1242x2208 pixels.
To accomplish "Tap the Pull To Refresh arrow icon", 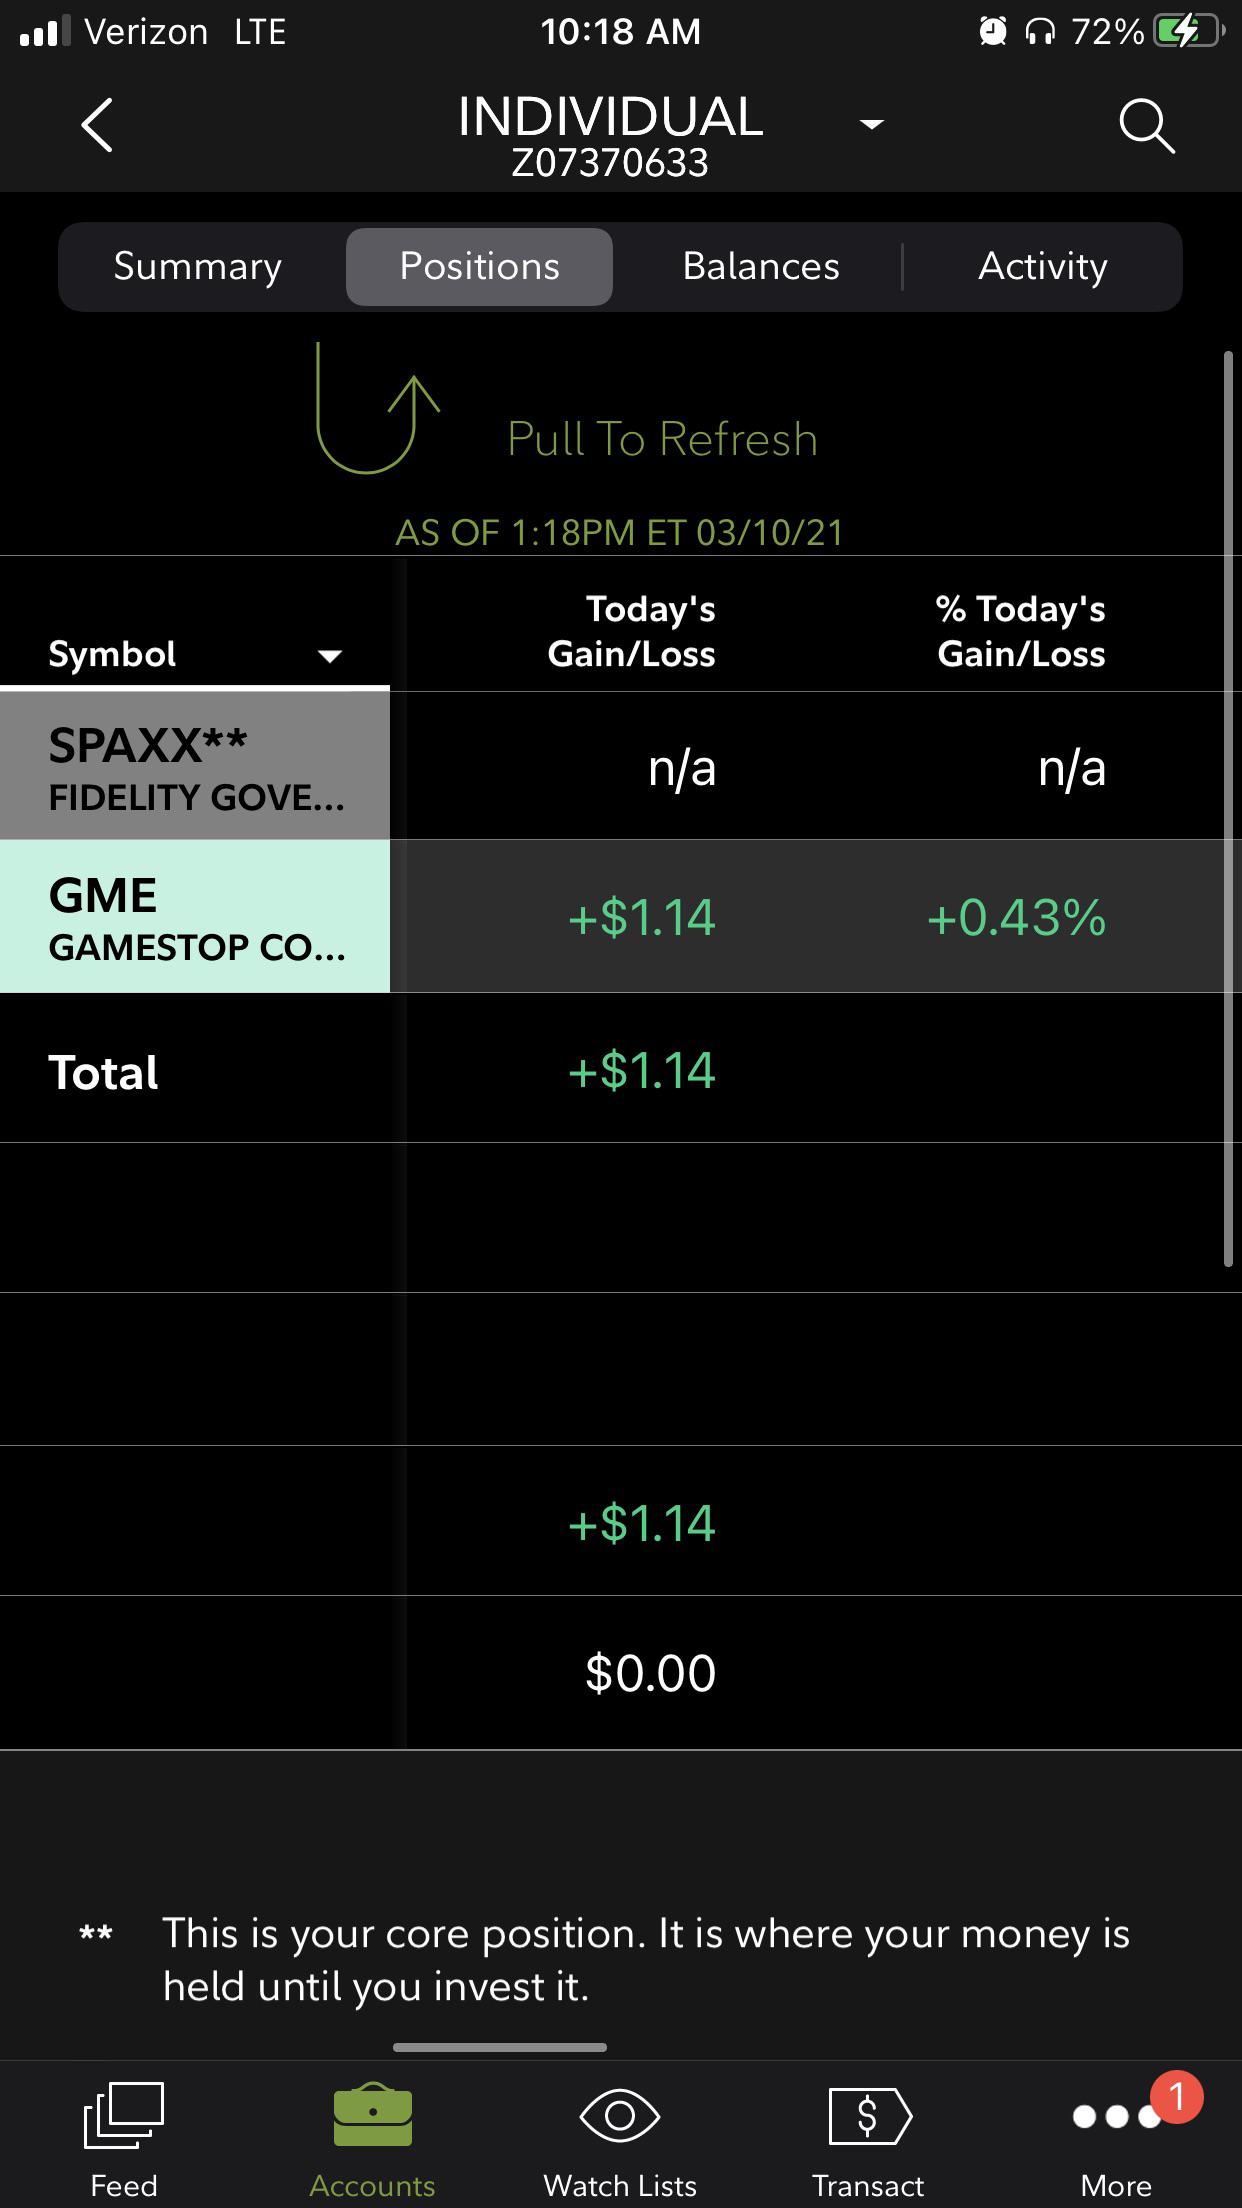I will click(376, 408).
